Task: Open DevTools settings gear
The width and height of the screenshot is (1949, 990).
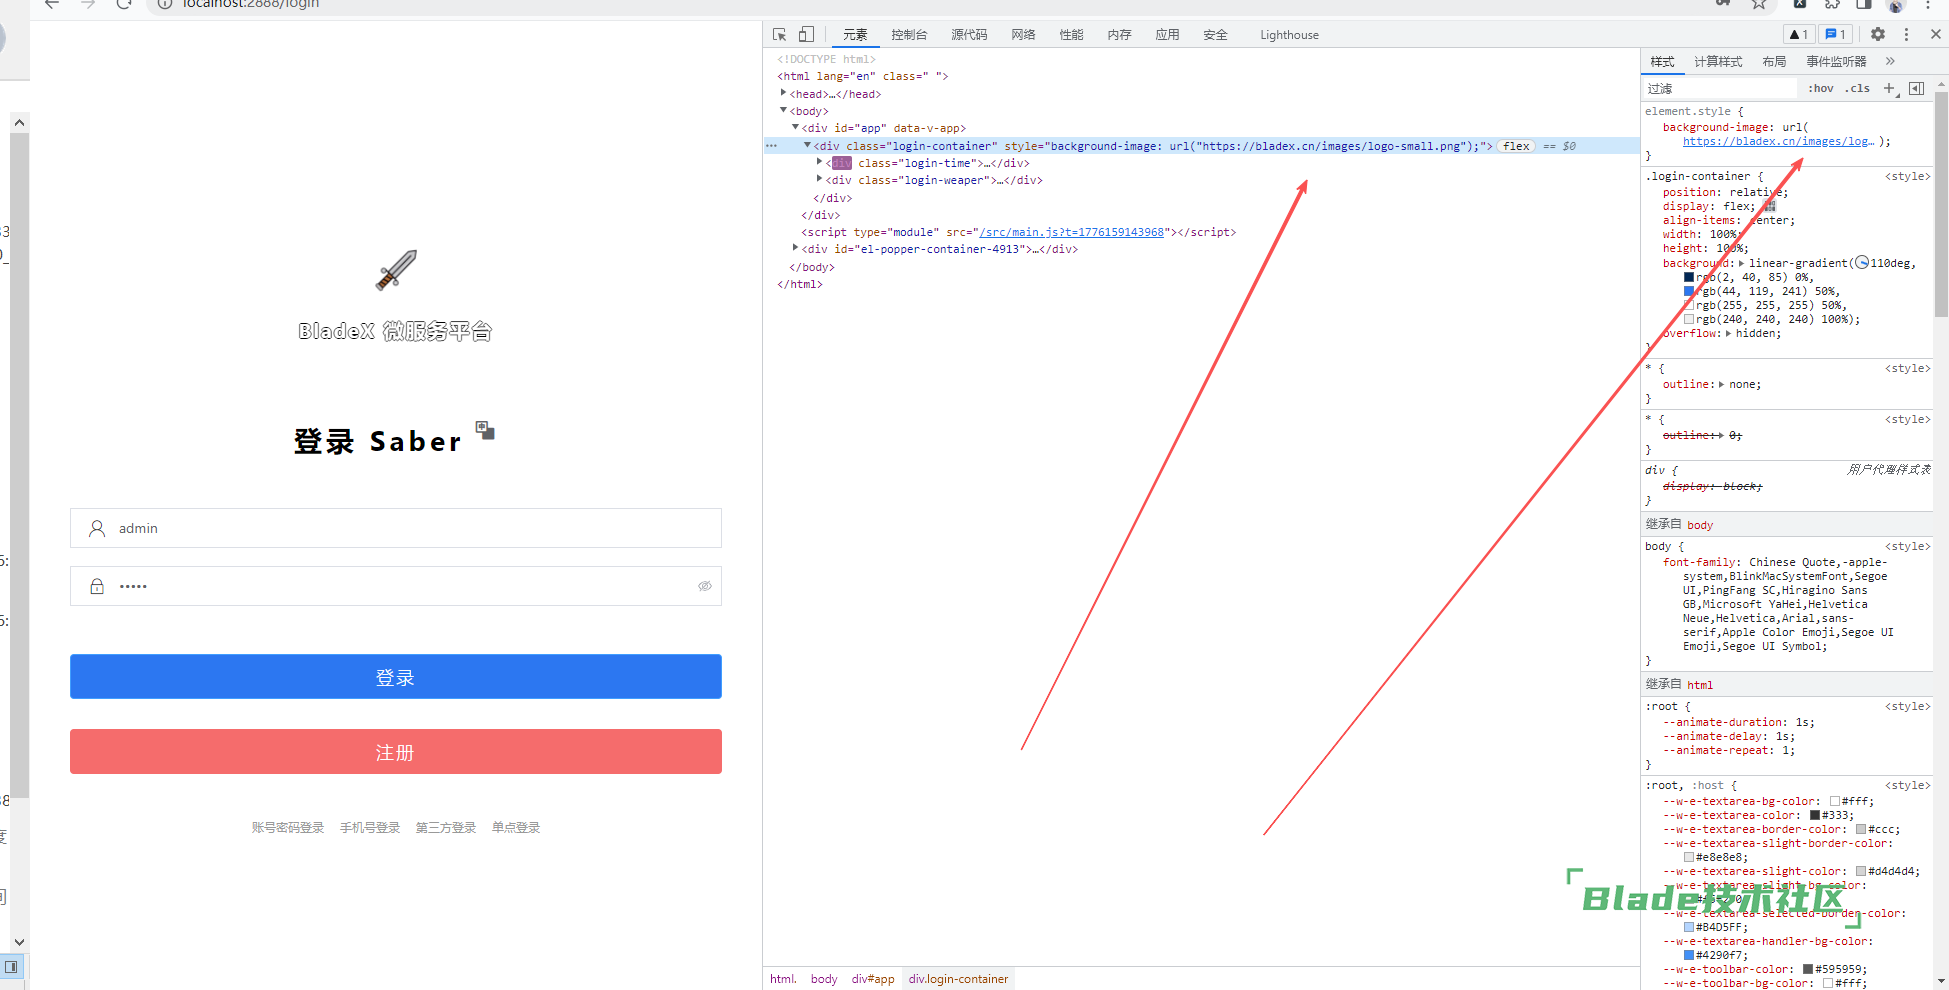Action: coord(1878,34)
